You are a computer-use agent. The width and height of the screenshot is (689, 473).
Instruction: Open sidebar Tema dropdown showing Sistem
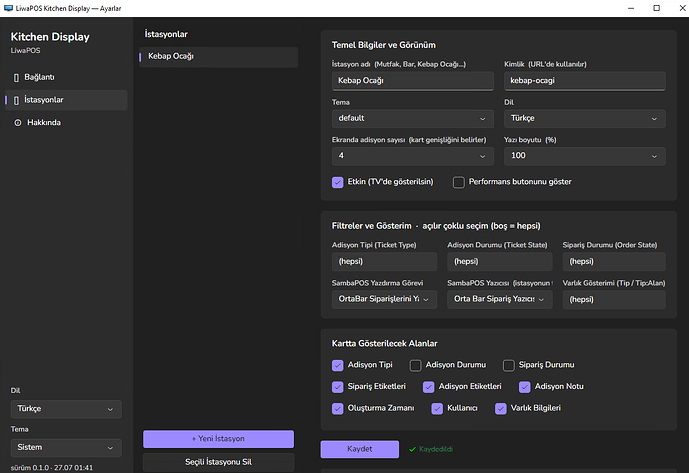point(66,448)
